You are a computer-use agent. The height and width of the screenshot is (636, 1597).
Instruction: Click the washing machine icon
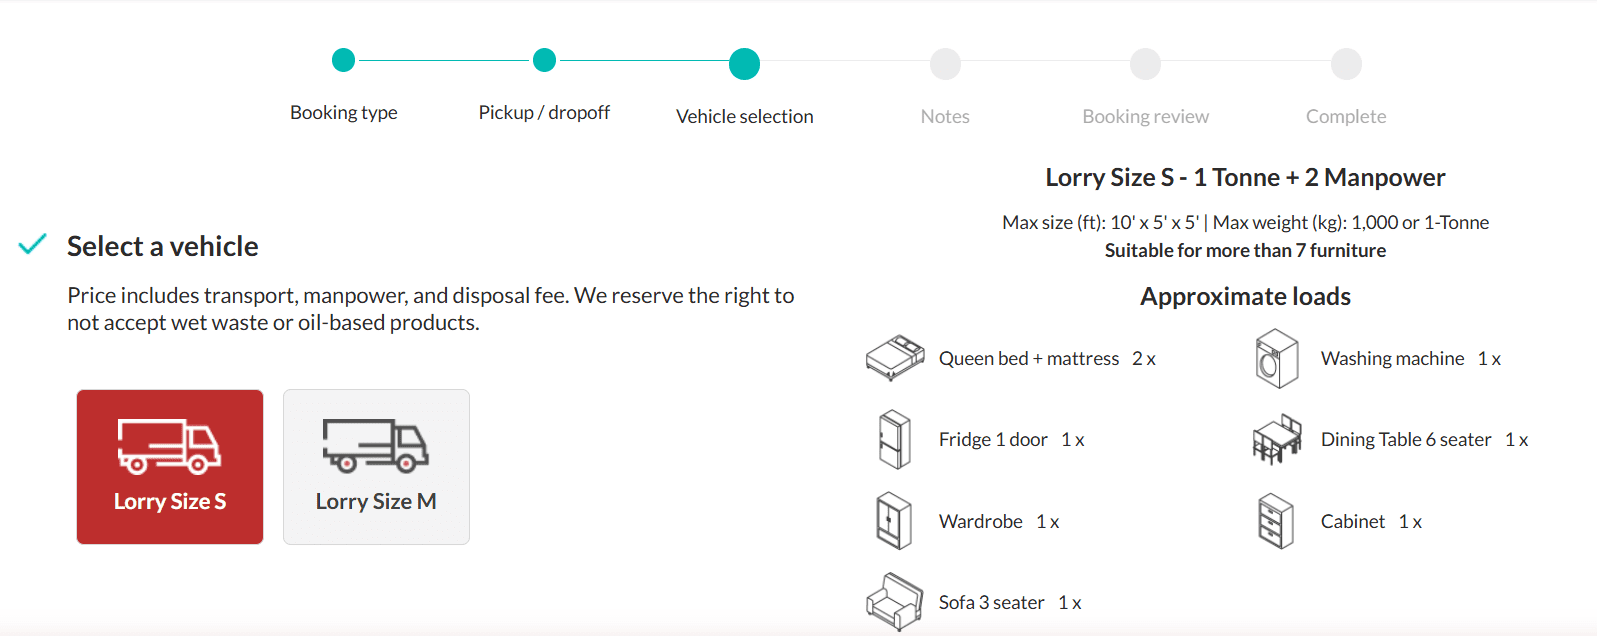coord(1277,359)
